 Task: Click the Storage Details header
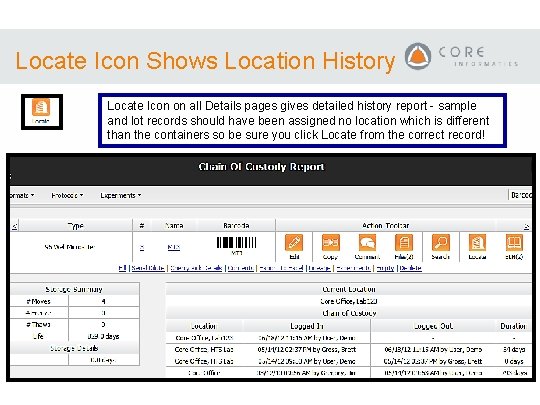point(74,349)
